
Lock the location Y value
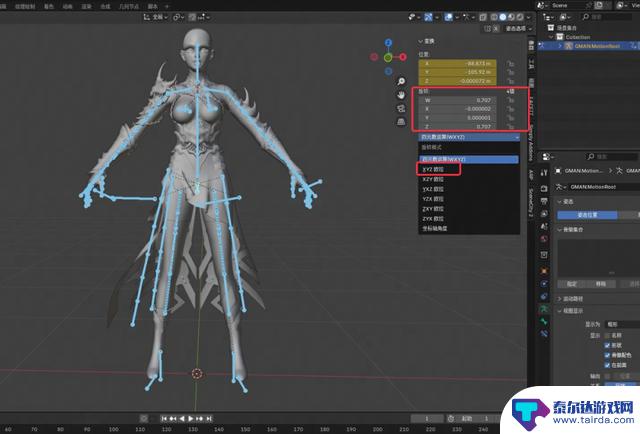(x=510, y=73)
